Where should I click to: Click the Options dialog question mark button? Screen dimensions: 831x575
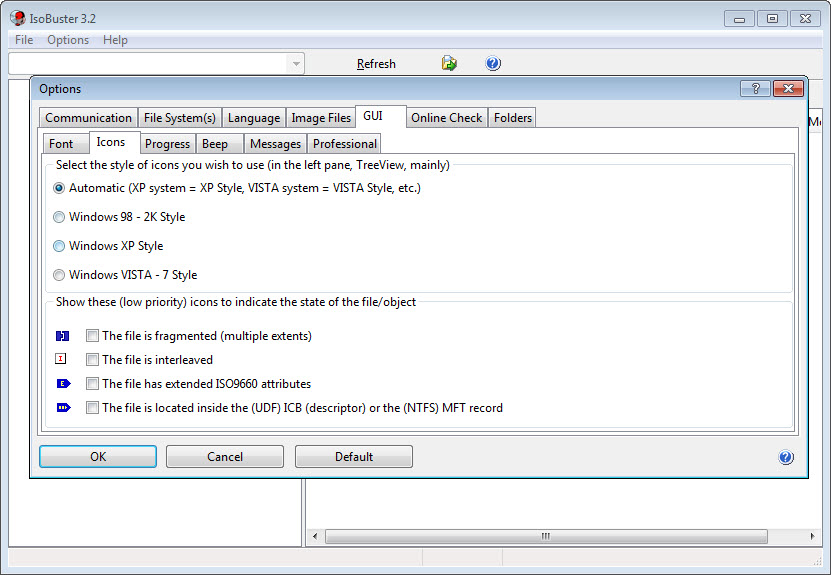(755, 89)
